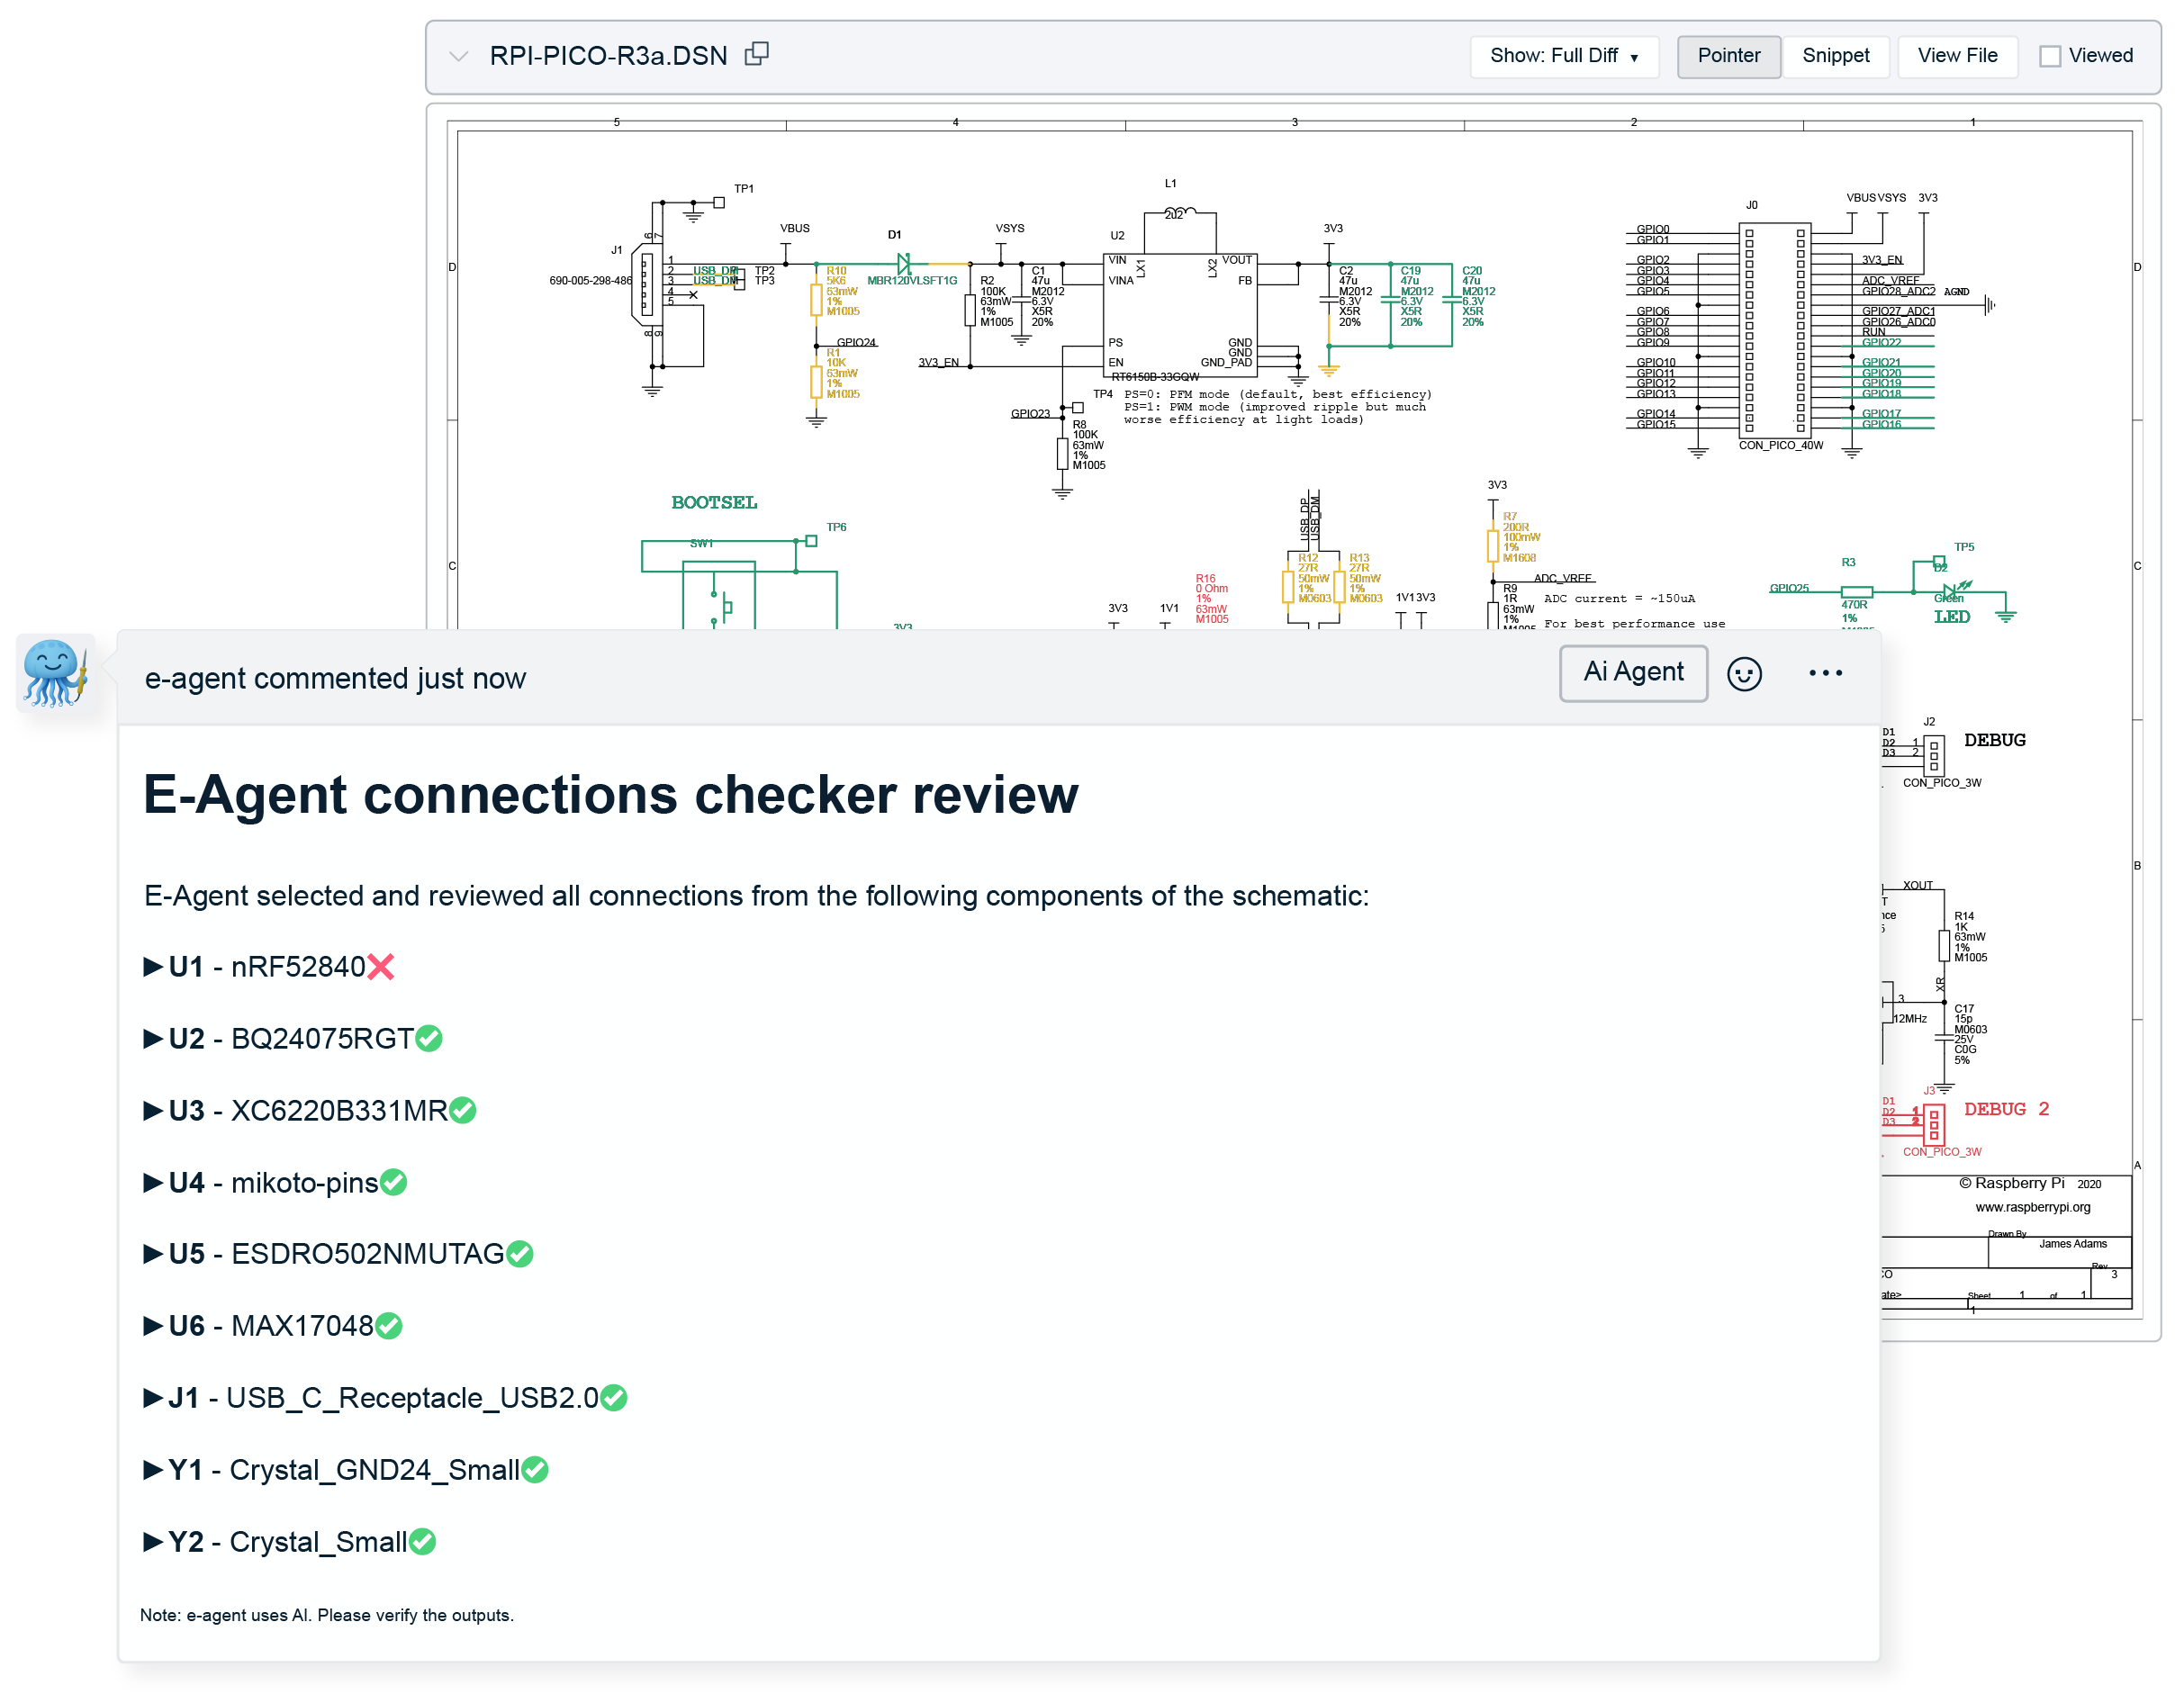Expand the U5 - ESDRO502NMUTAG item
The height and width of the screenshot is (1703, 2184).
(x=153, y=1253)
